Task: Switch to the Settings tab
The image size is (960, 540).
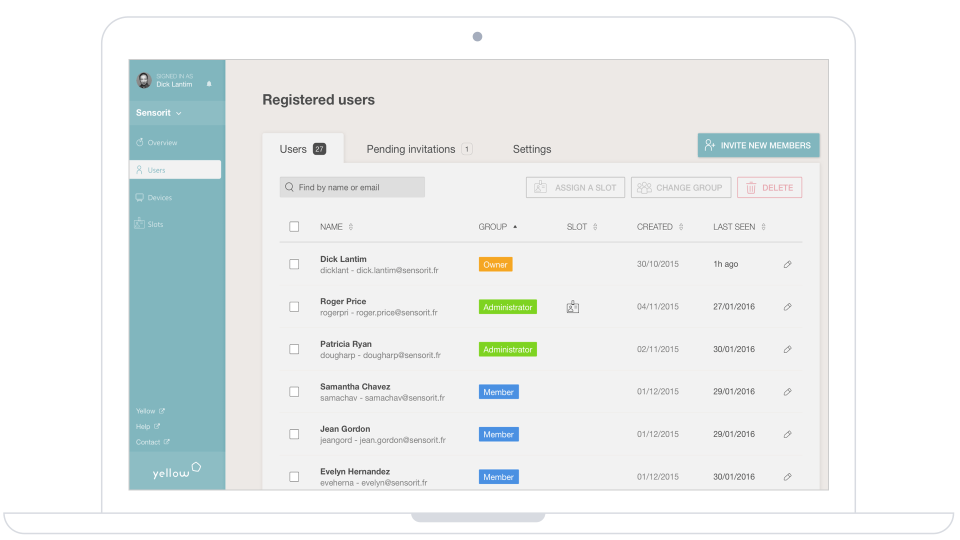Action: tap(532, 149)
